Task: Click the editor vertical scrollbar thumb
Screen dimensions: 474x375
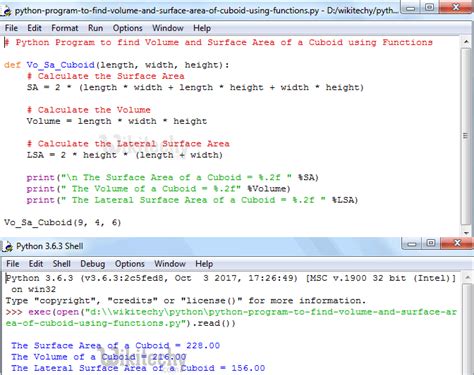Action: 466,136
